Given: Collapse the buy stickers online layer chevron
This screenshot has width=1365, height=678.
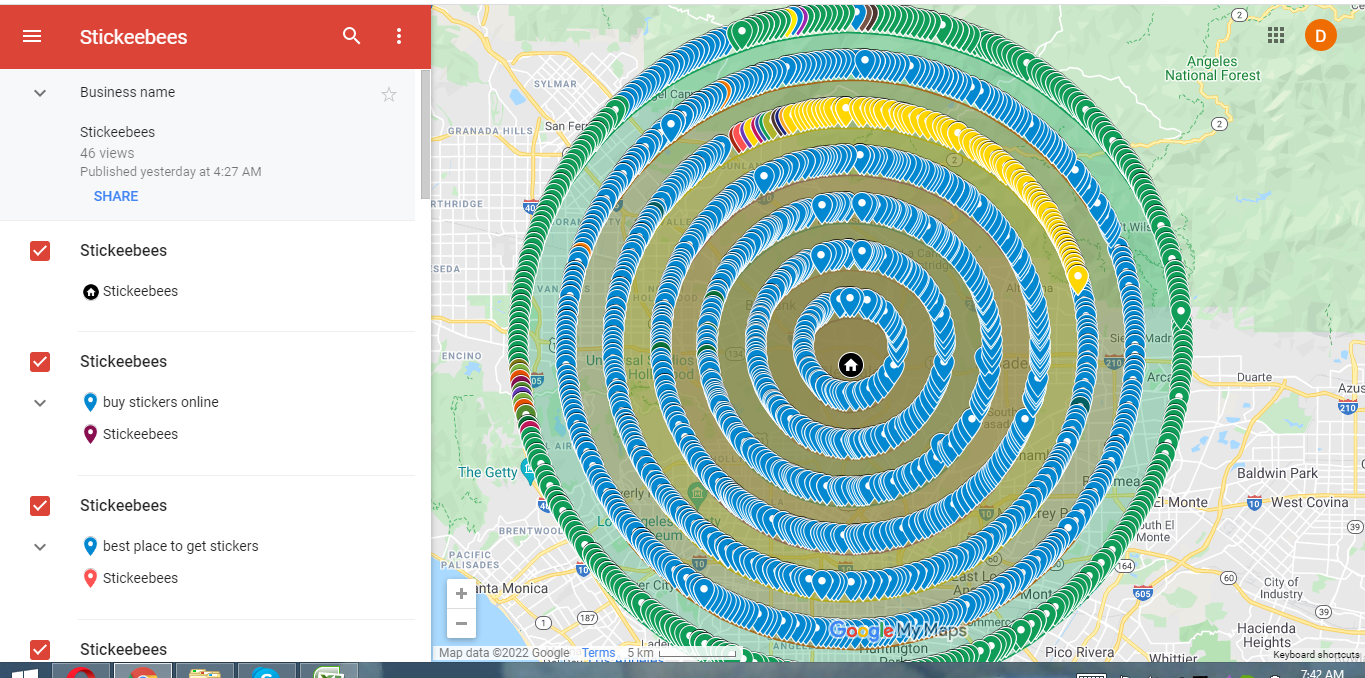Looking at the screenshot, I should point(40,403).
